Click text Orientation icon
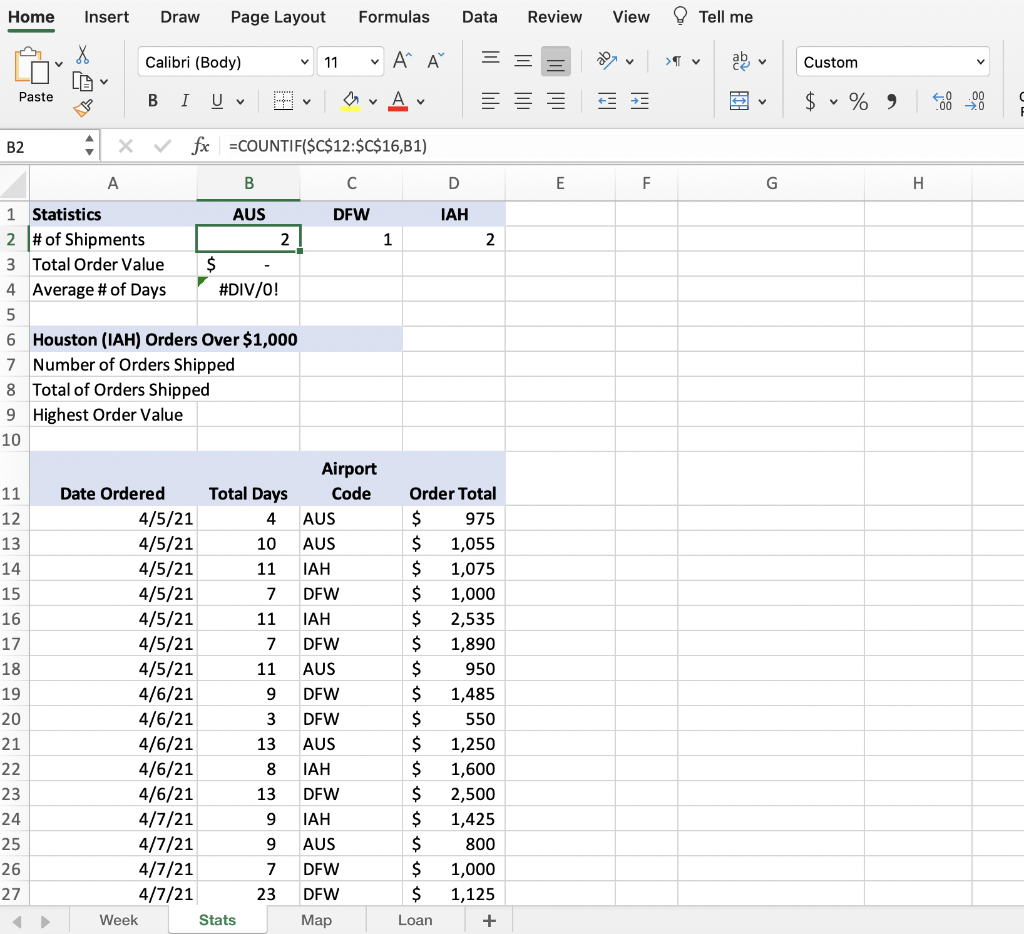1024x934 pixels. [x=607, y=61]
